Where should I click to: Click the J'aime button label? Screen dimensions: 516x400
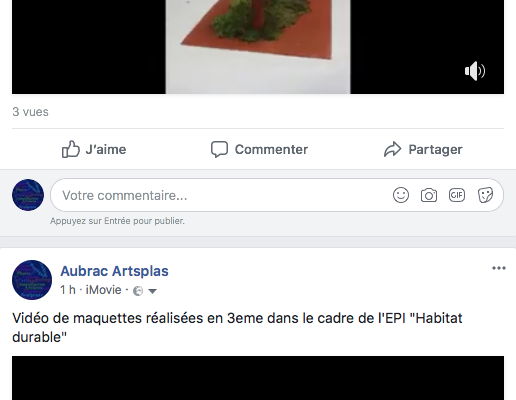click(106, 149)
